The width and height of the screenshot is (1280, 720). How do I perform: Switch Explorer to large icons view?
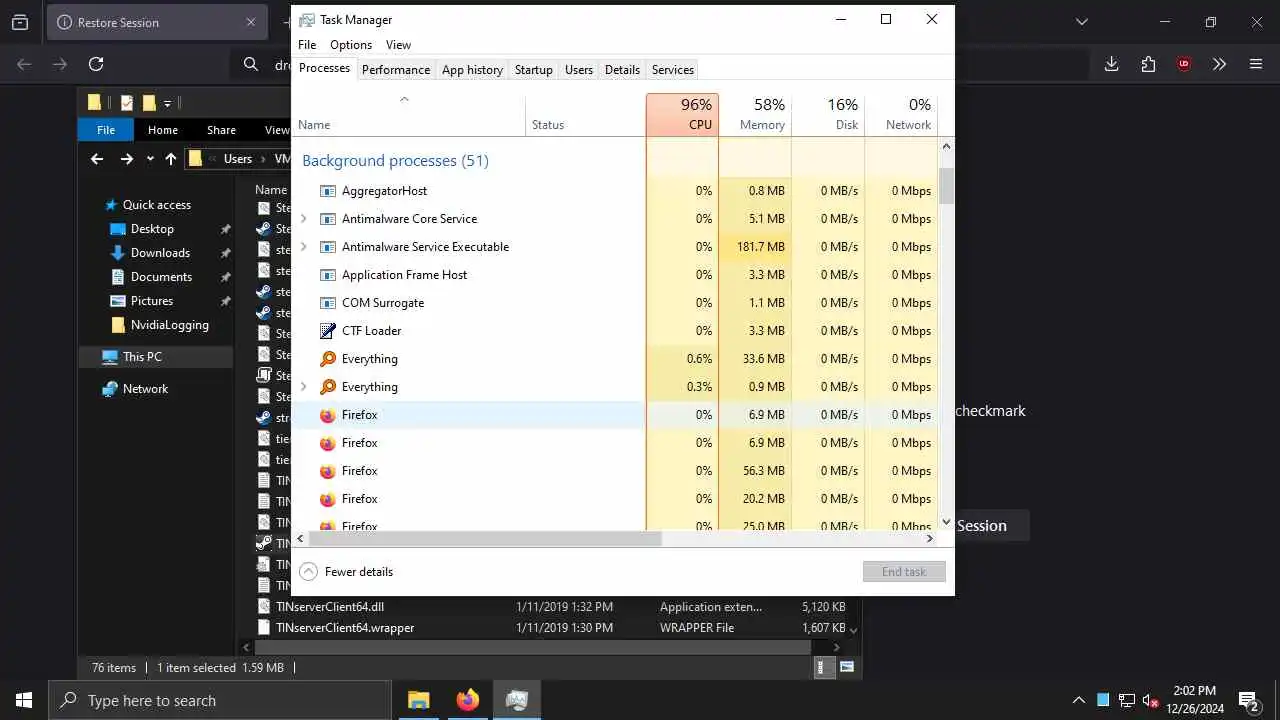[847, 667]
